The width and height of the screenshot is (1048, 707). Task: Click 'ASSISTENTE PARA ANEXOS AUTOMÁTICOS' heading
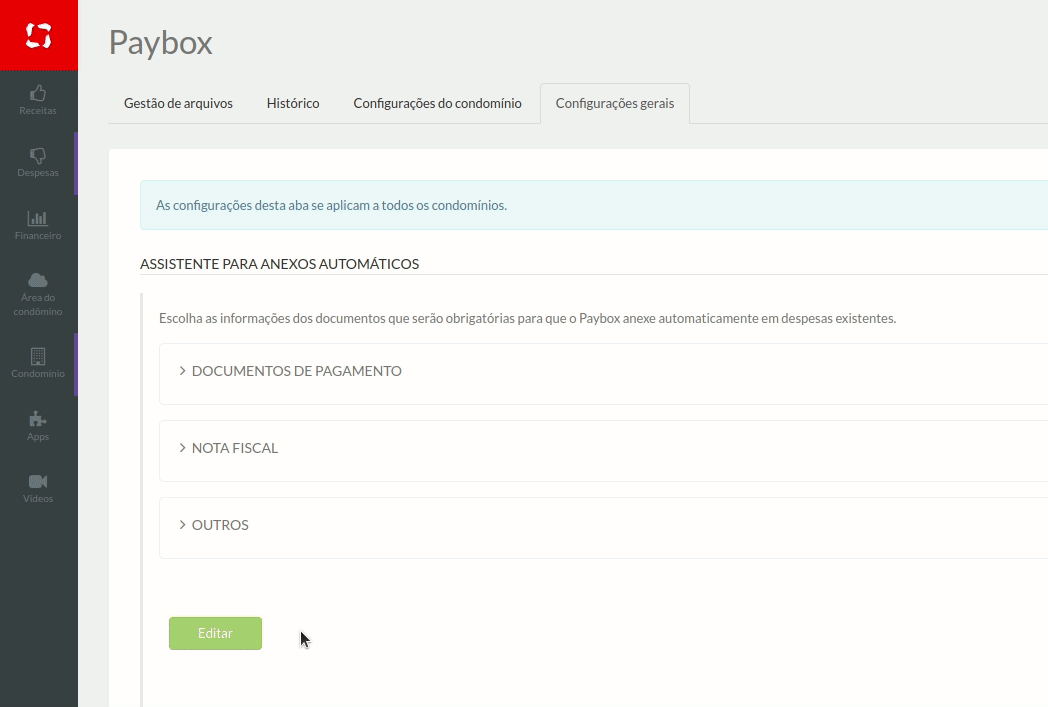point(279,264)
